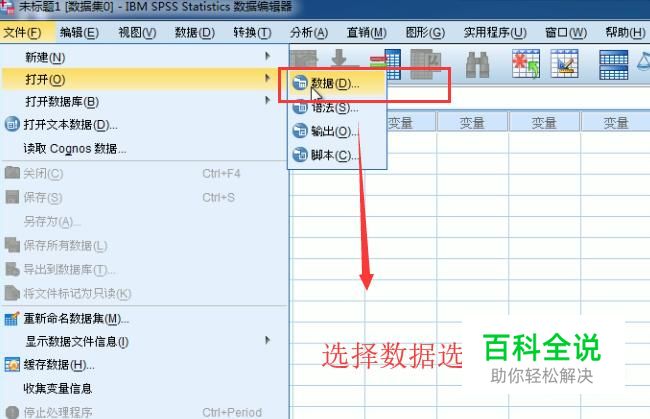The height and width of the screenshot is (419, 650).
Task: Click the rightmost 变量 column header
Action: pos(616,123)
